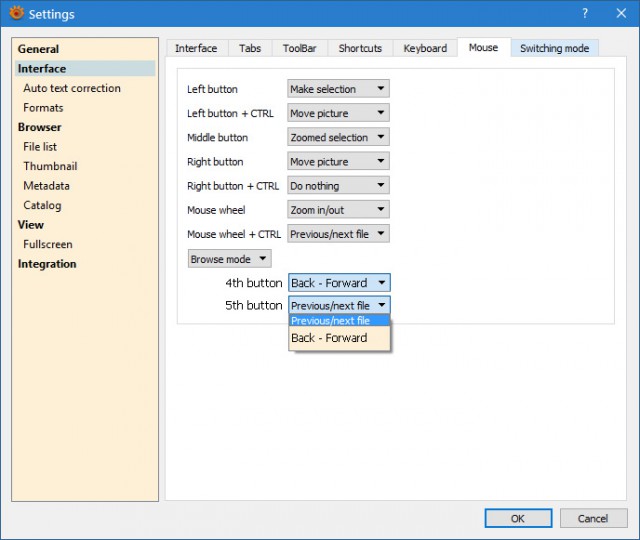Open Thumbnail settings
Image resolution: width=640 pixels, height=540 pixels.
click(x=50, y=166)
